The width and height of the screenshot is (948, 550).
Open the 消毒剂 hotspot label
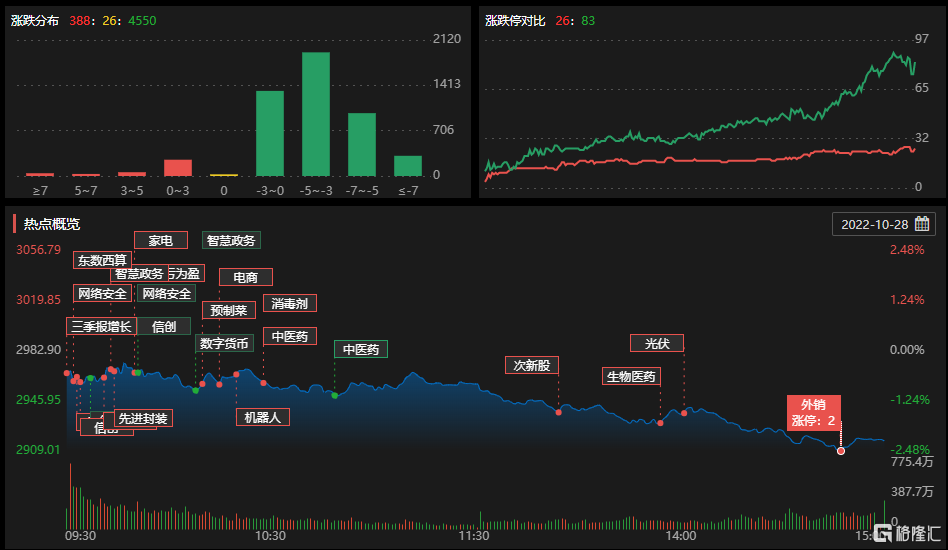point(290,303)
